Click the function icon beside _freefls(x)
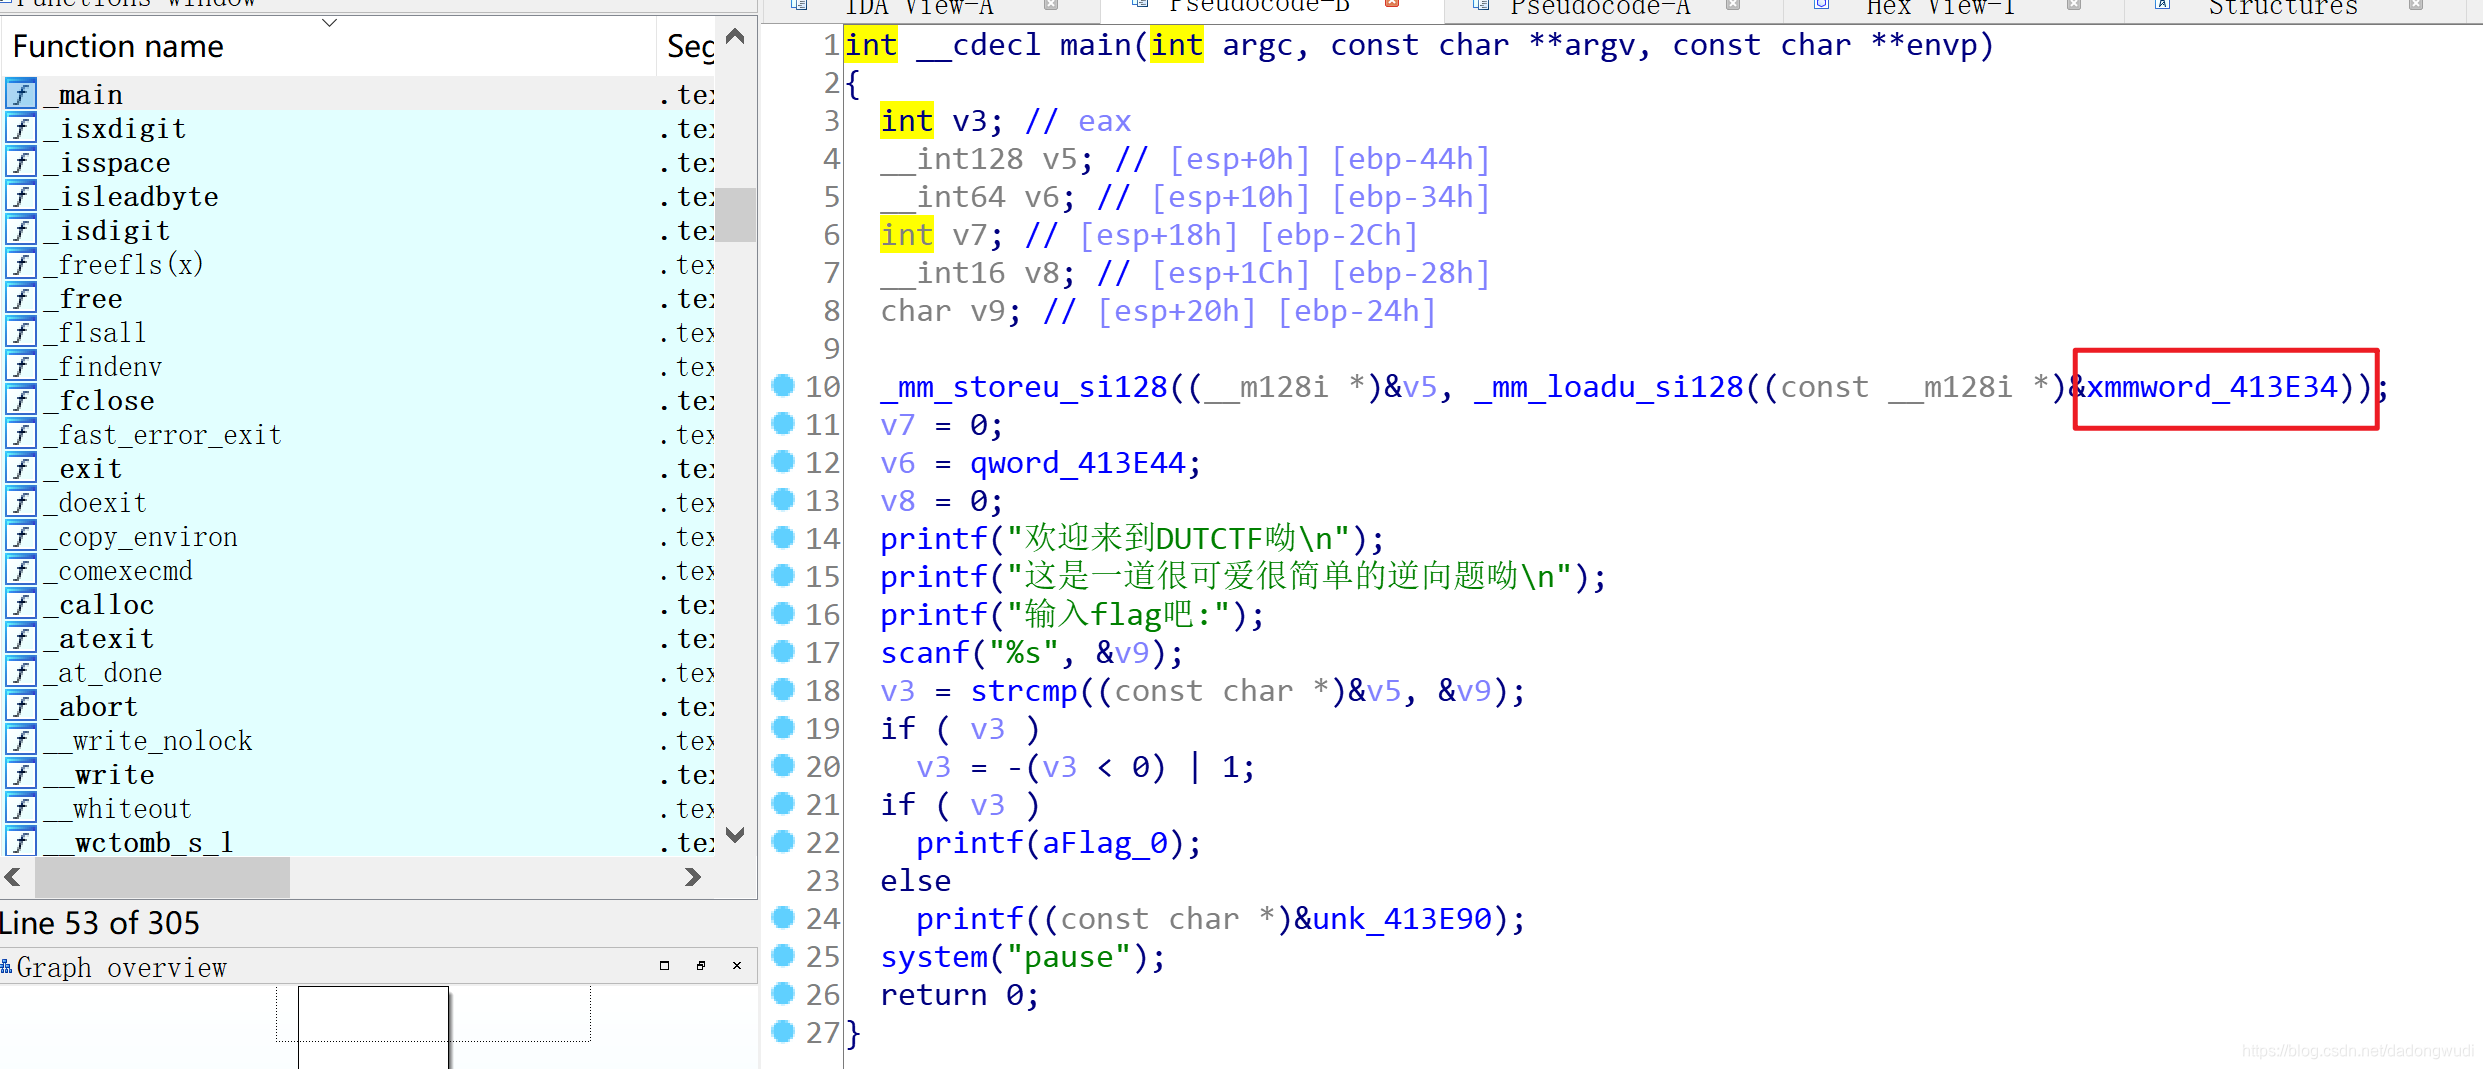The image size is (2483, 1069). [x=21, y=264]
